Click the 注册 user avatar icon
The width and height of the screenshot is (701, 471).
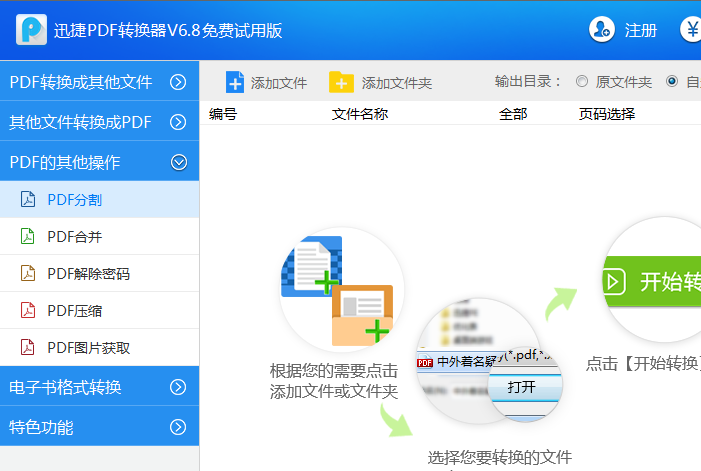point(602,30)
